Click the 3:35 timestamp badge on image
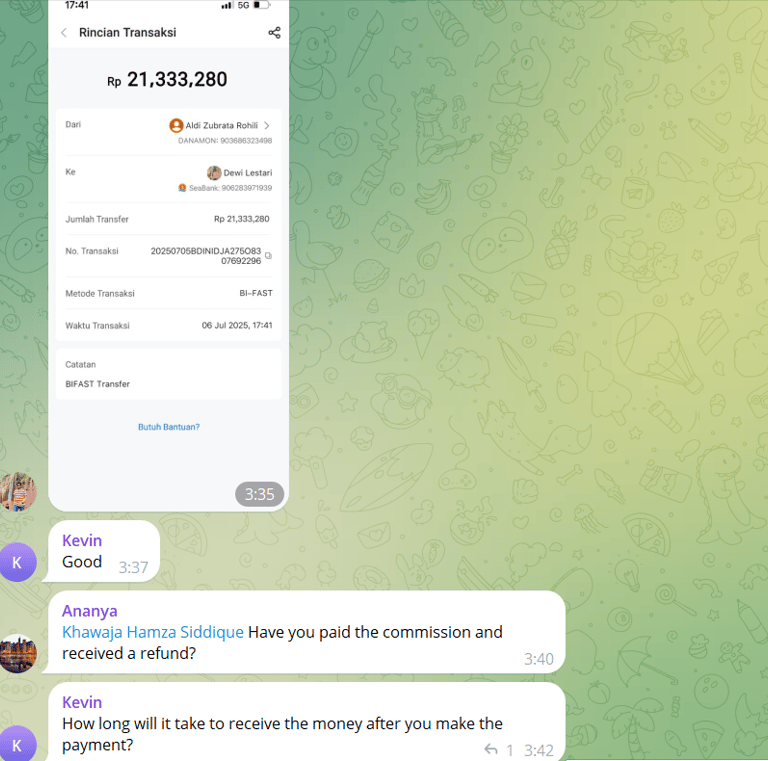Viewport: 768px width, 761px height. pyautogui.click(x=260, y=494)
